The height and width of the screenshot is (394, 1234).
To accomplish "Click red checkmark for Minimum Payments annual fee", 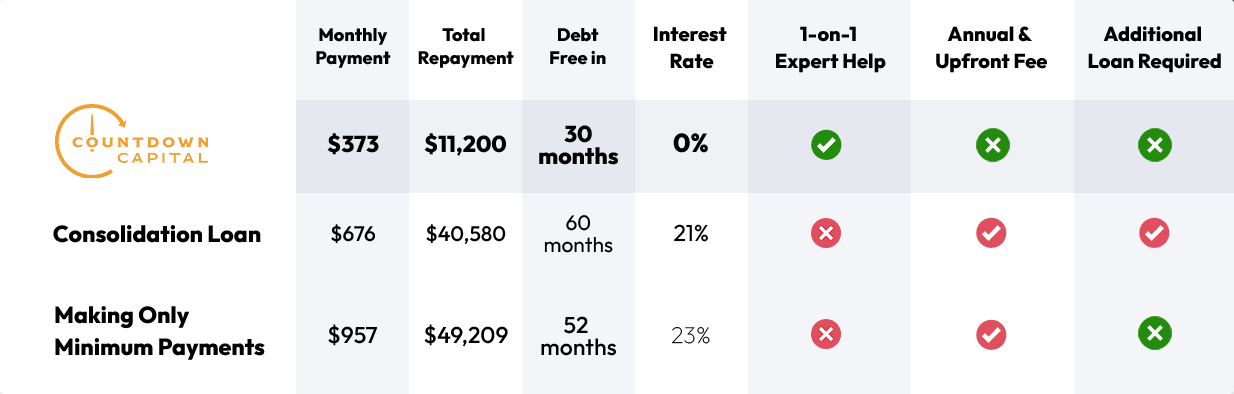I will [991, 333].
